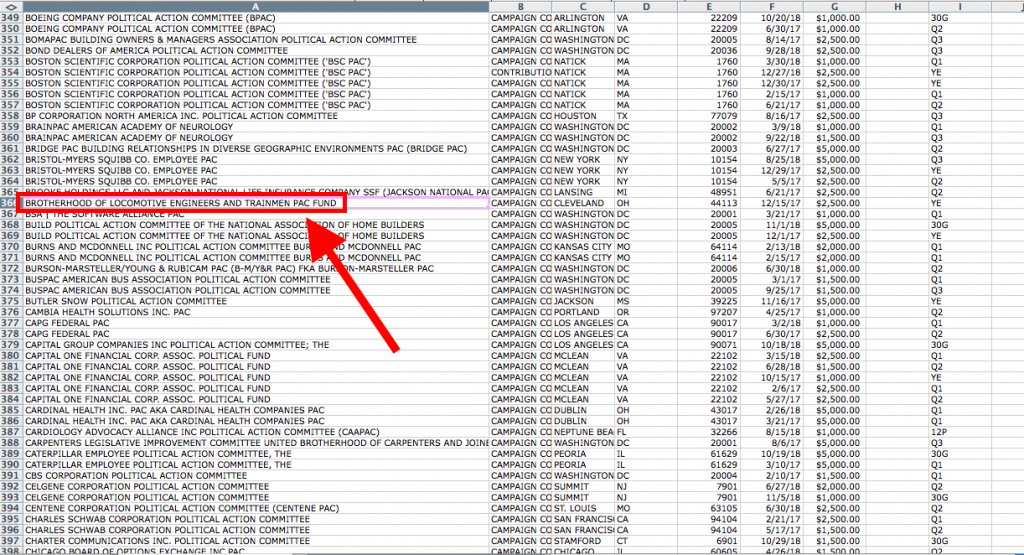Click the LANSING city cell
The width and height of the screenshot is (1024, 555).
click(x=583, y=192)
